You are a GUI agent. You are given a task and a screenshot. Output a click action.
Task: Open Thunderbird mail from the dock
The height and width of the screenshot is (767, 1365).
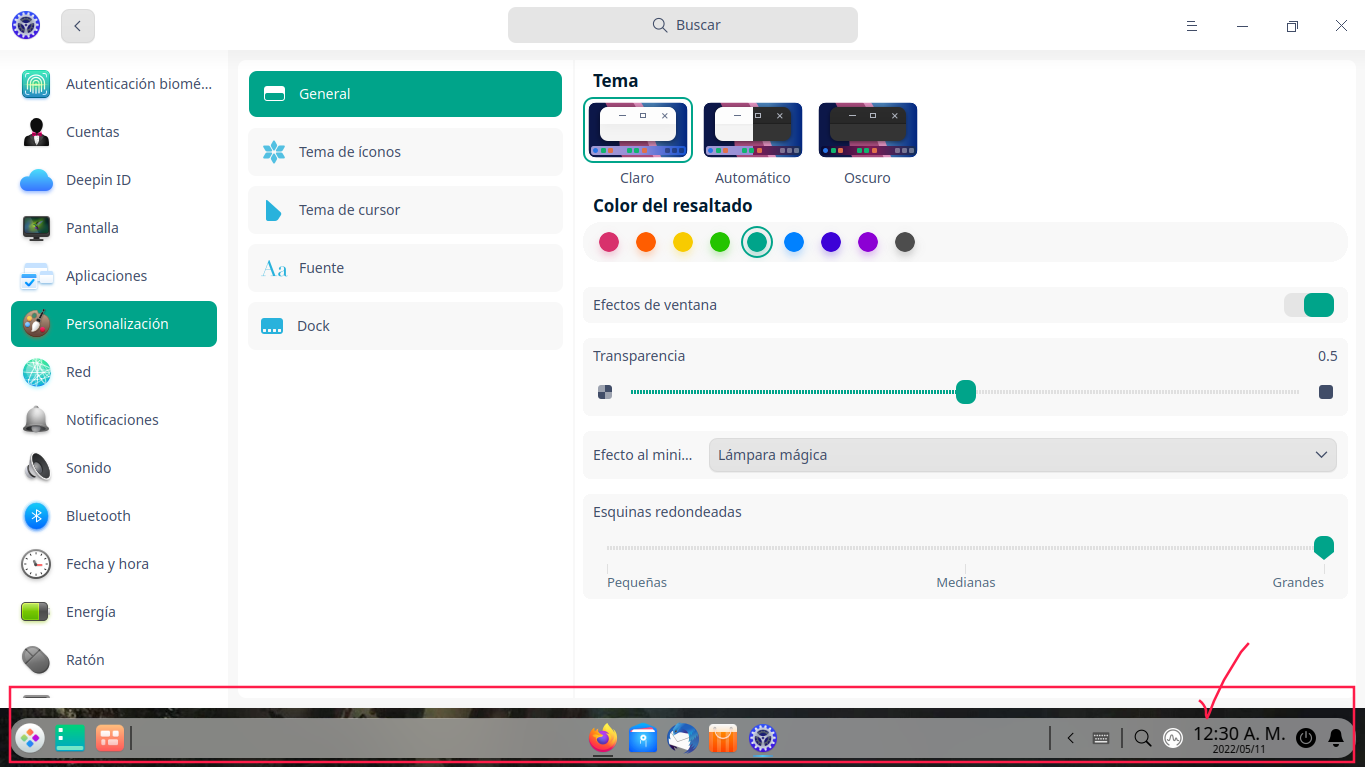tap(683, 738)
